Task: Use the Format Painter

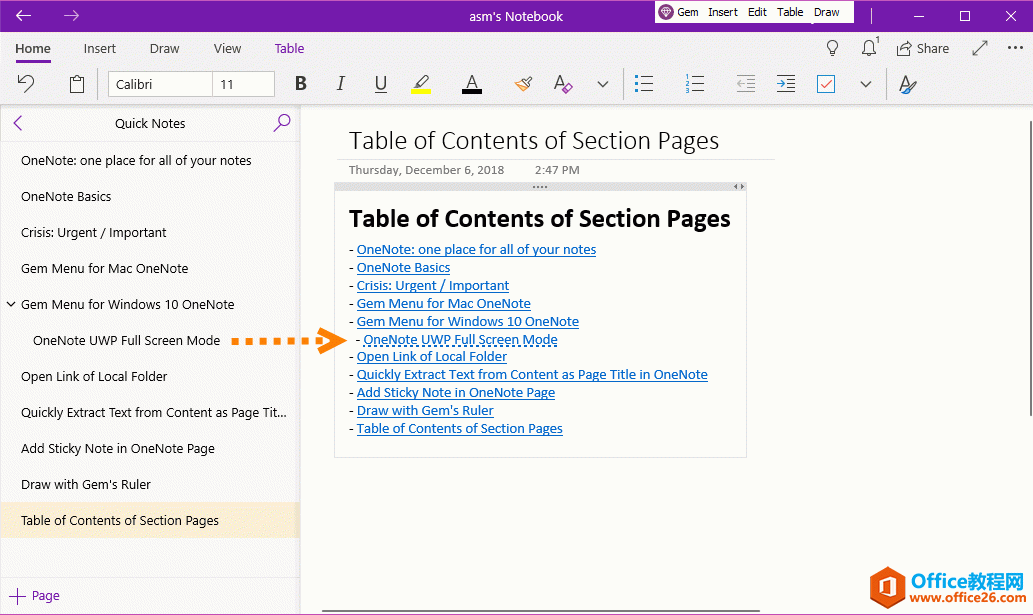Action: click(x=523, y=84)
